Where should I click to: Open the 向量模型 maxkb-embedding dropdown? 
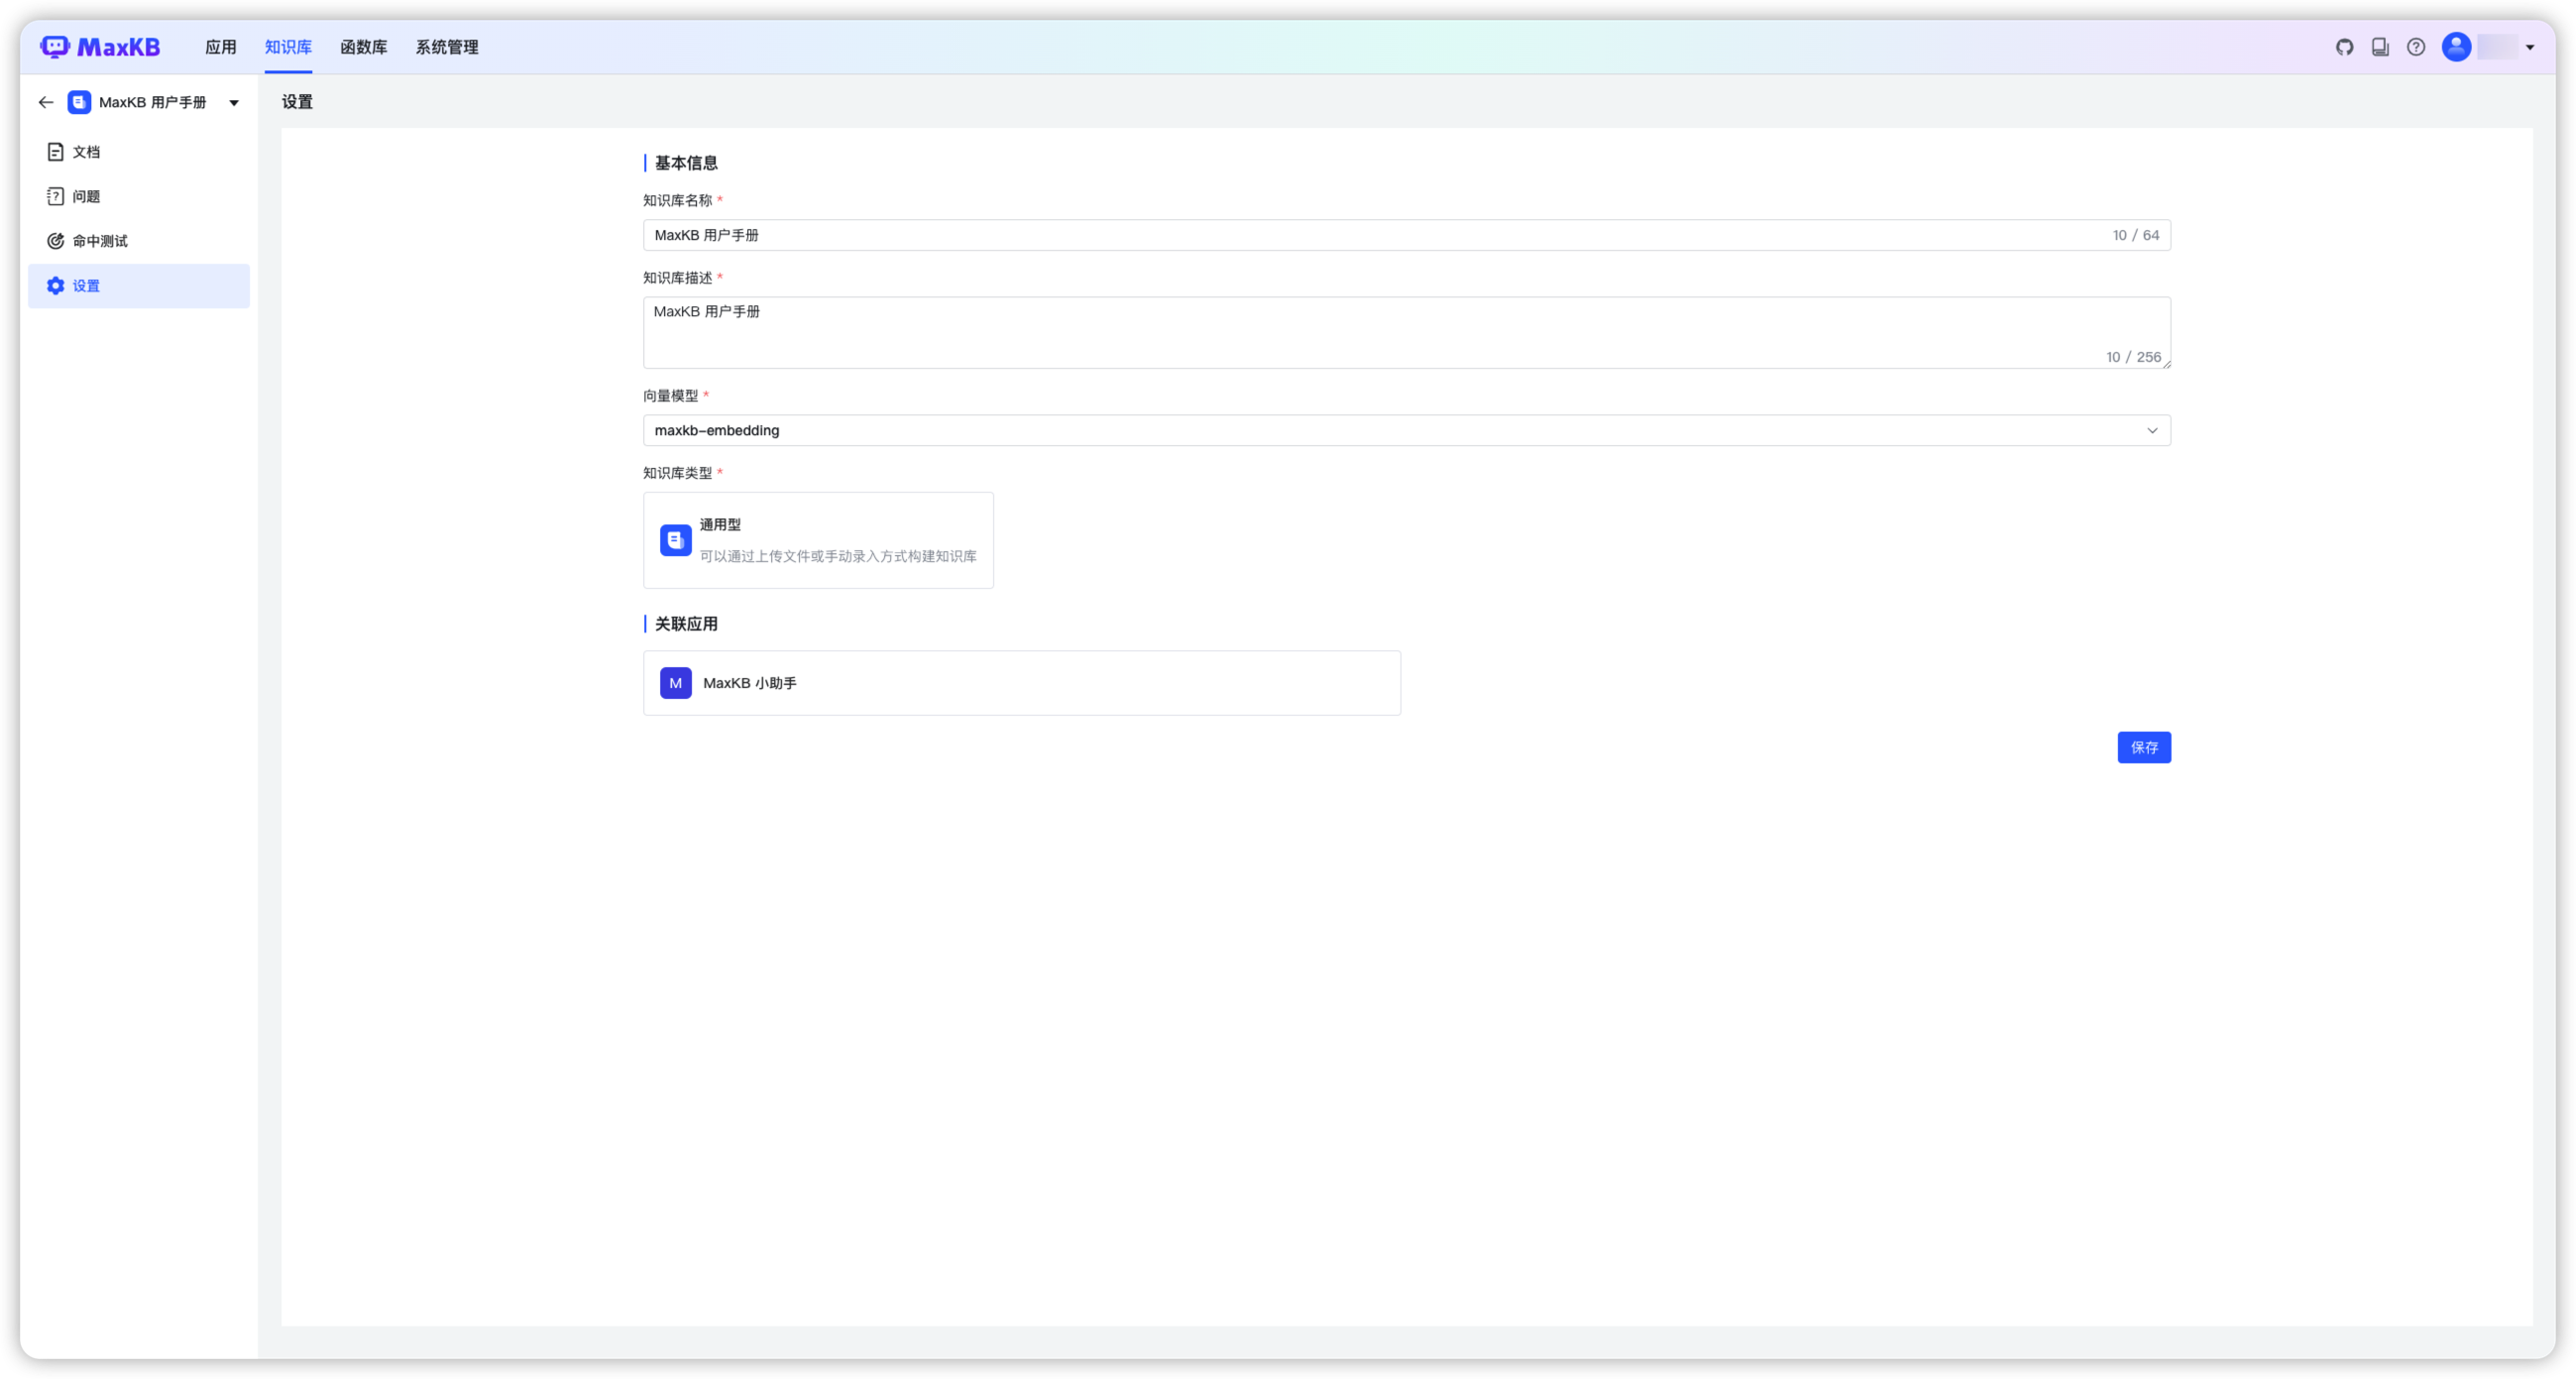pyautogui.click(x=1405, y=430)
